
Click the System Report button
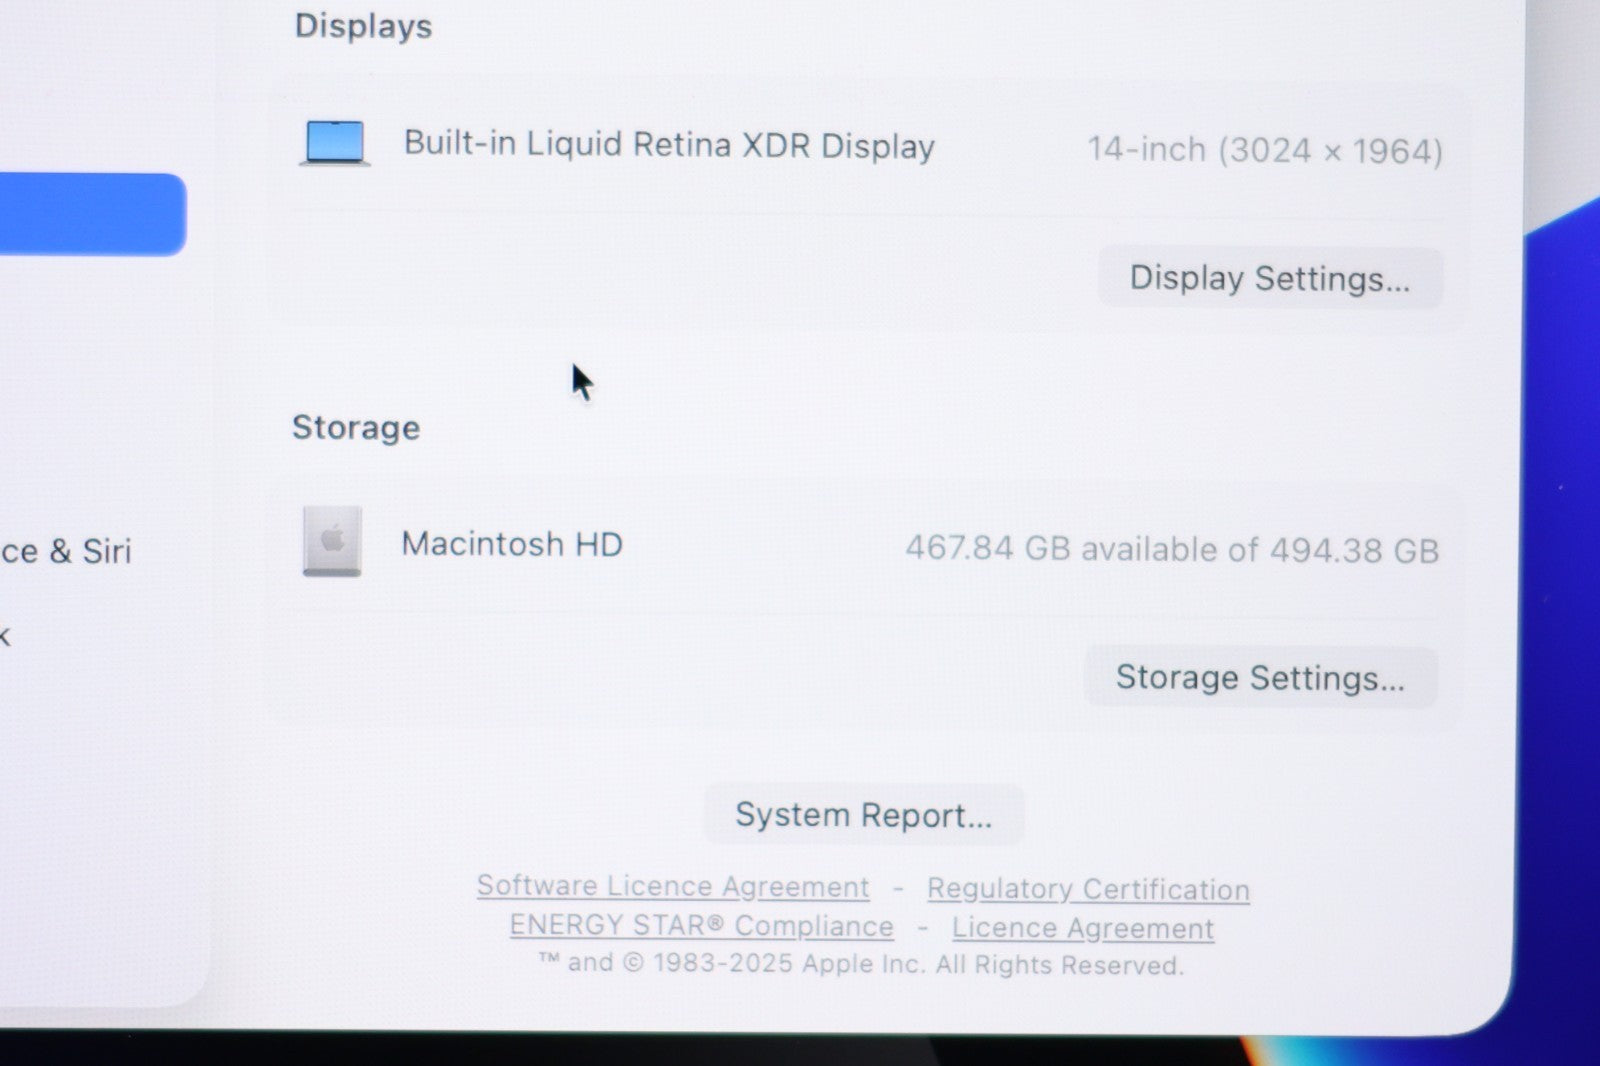click(x=863, y=815)
